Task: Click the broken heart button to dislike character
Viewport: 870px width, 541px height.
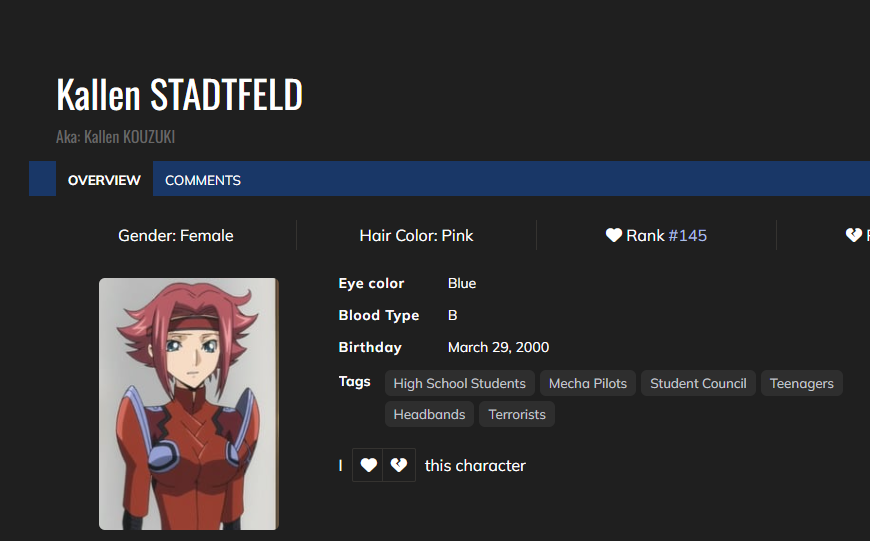Action: [x=399, y=465]
